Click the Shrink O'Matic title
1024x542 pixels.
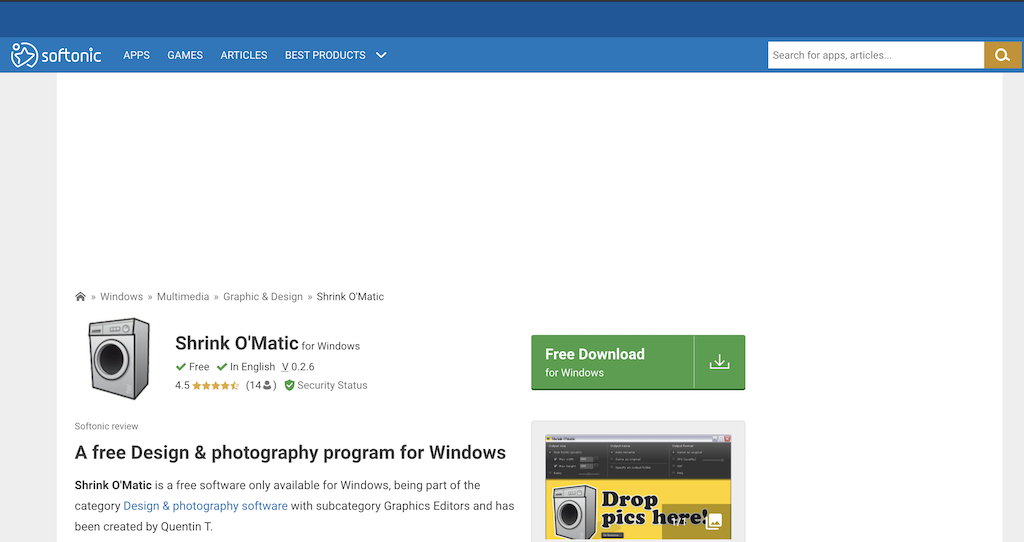pos(236,343)
